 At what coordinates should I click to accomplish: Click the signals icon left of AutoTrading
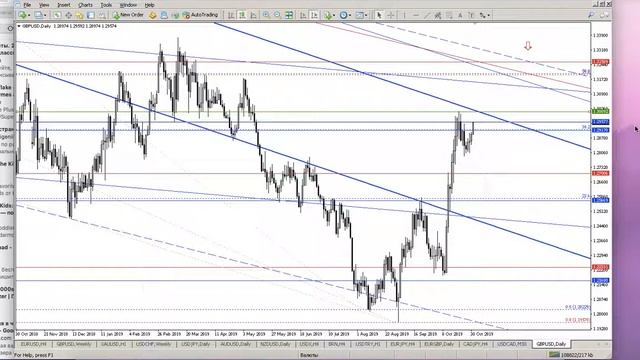coord(175,15)
